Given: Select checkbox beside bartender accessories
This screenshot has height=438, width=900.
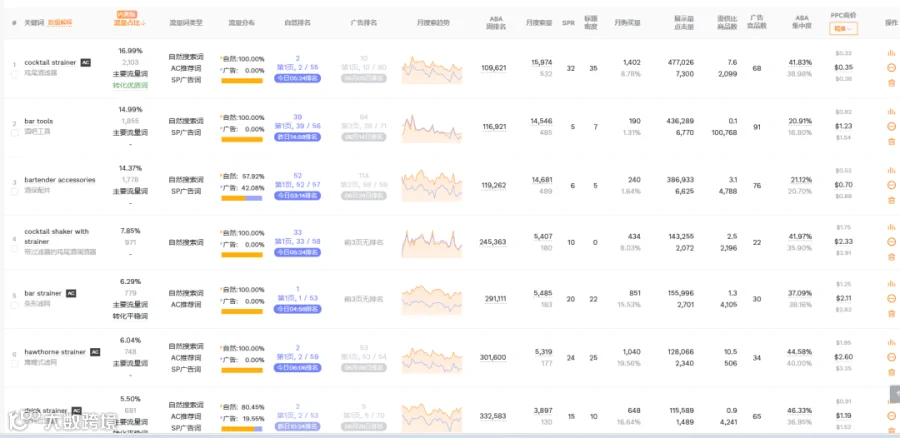Looking at the screenshot, I should (15, 191).
